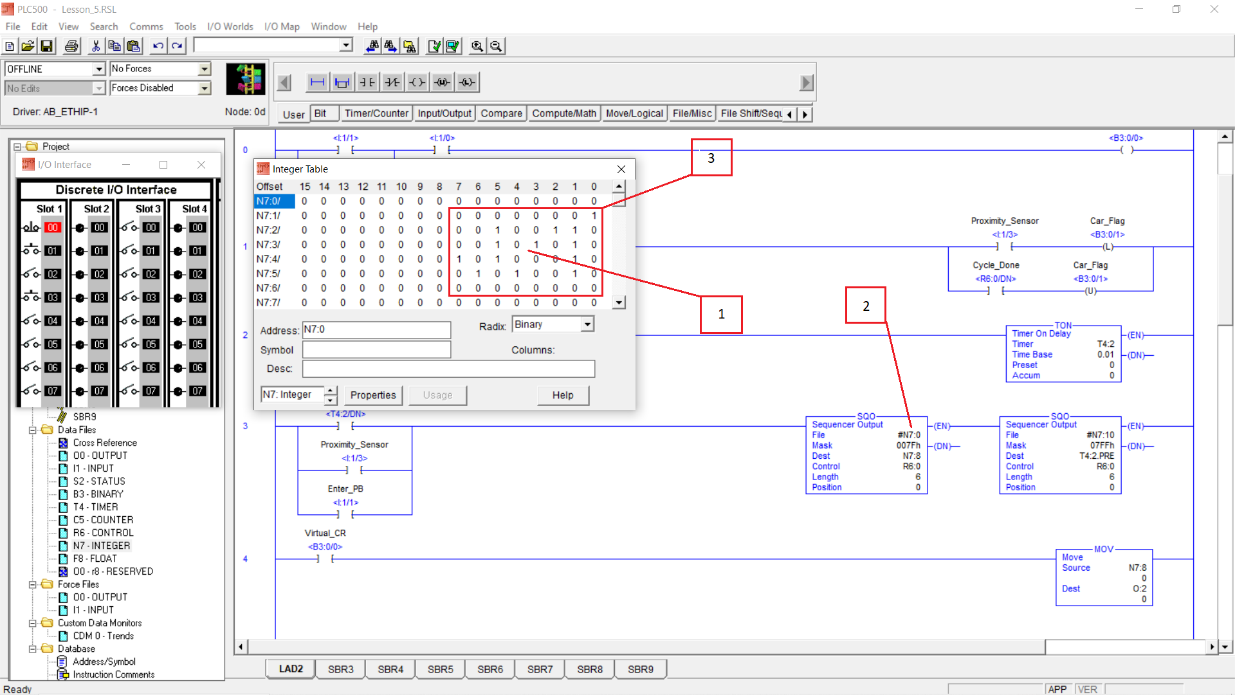
Task: Paste with the clipboard icon
Action: 131,46
